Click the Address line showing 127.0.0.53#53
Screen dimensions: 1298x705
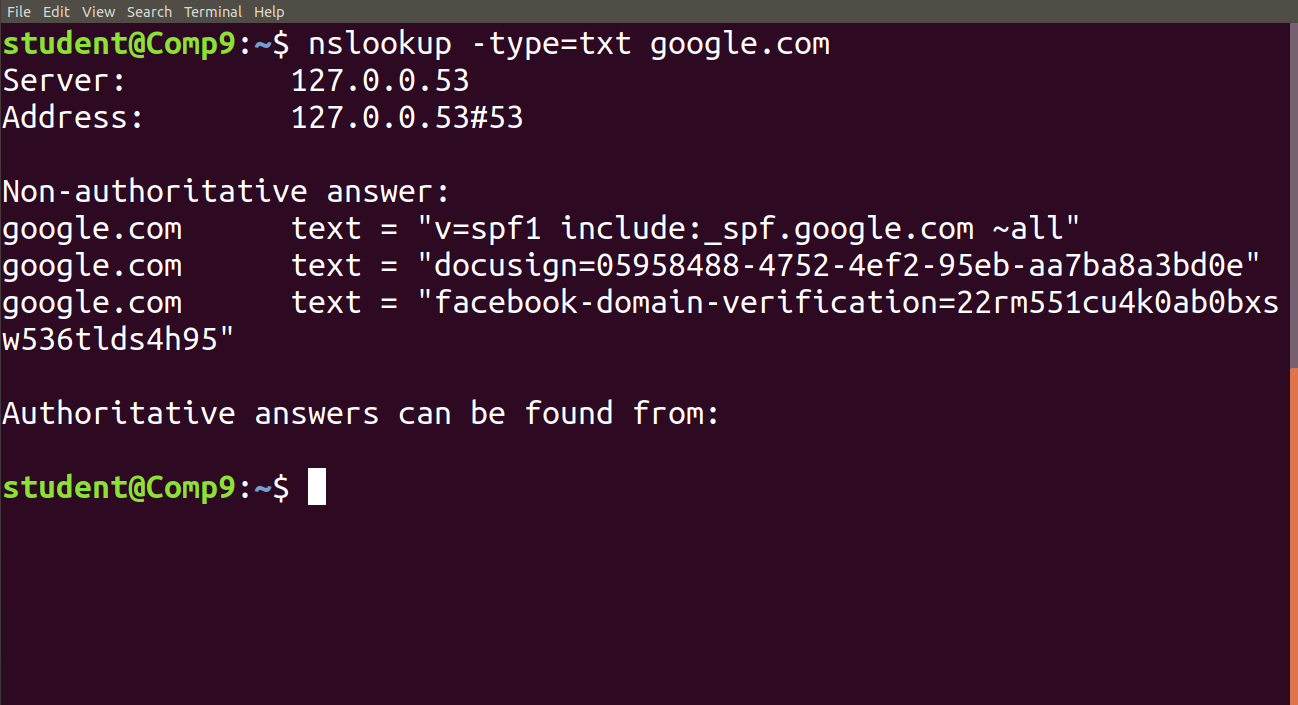[x=407, y=117]
